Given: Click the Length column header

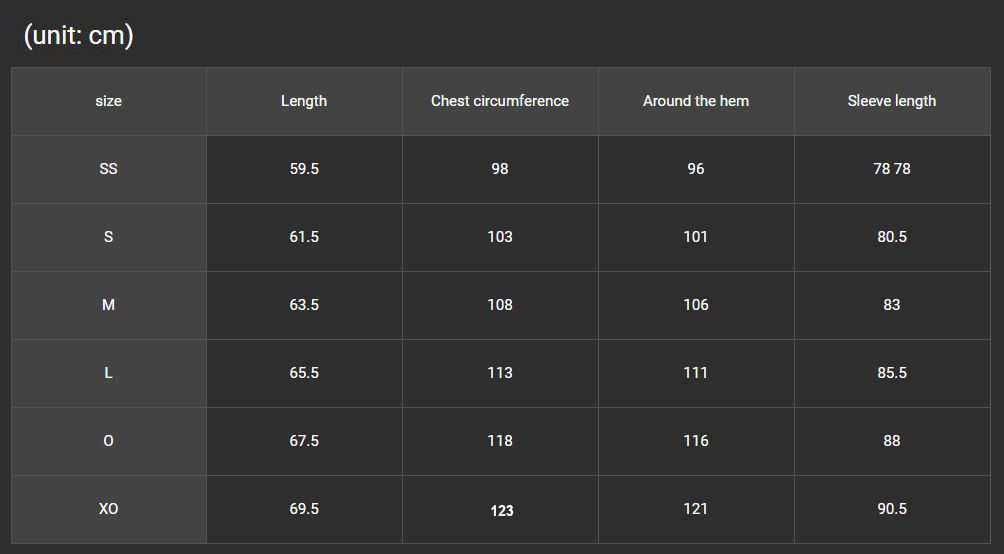Looking at the screenshot, I should tap(304, 101).
